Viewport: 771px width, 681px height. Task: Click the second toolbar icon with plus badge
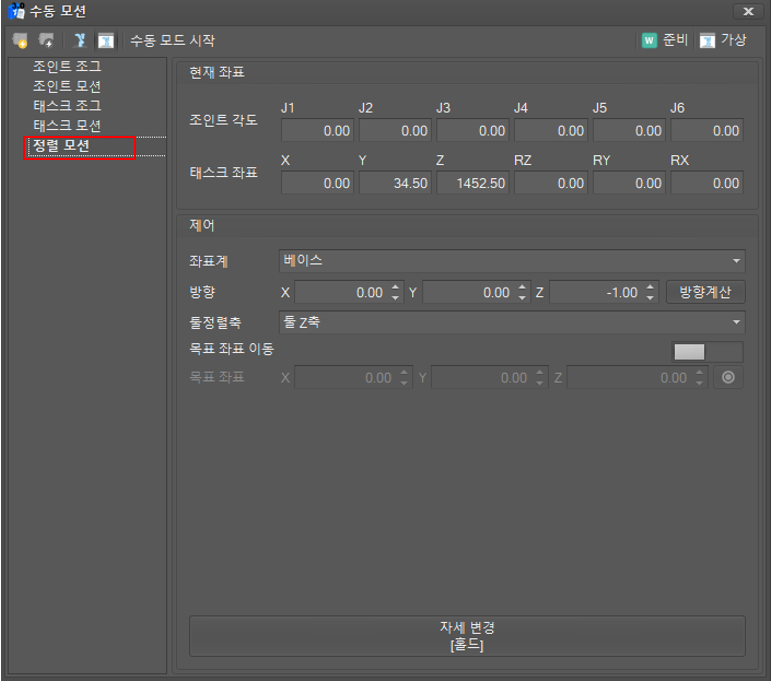tap(46, 41)
